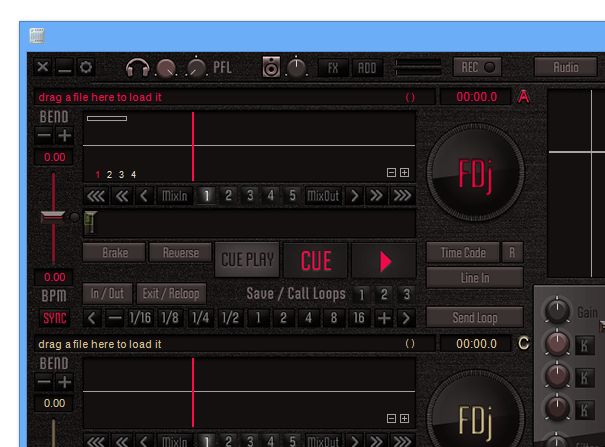
Task: Click the headphone volume knob
Action: click(166, 69)
